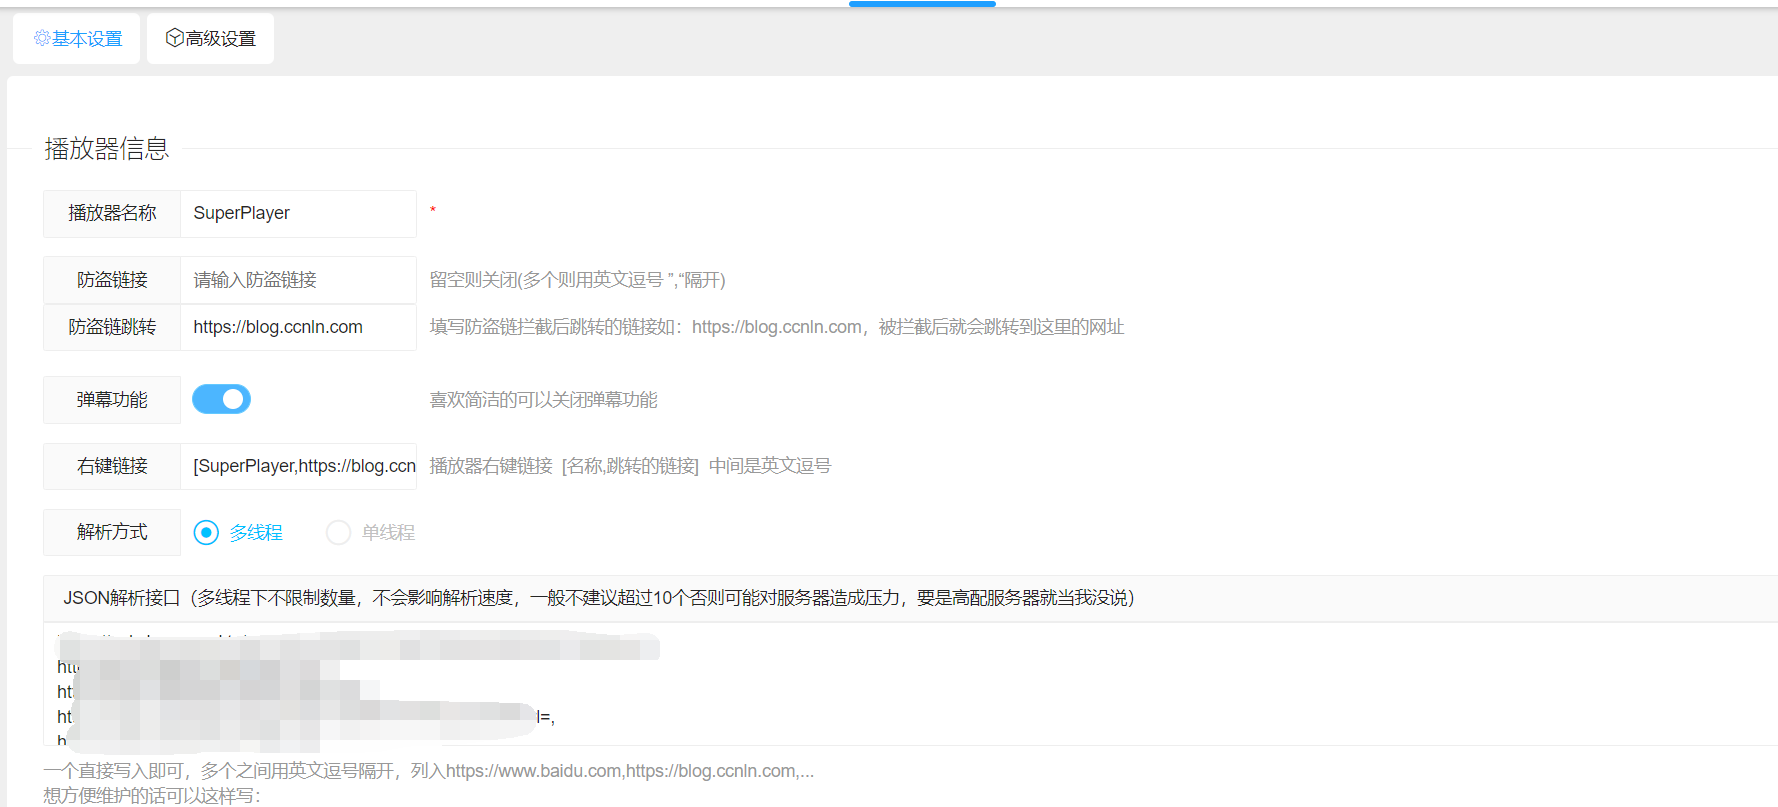Image resolution: width=1778 pixels, height=807 pixels.
Task: Click the cube icon on 高级设置 tab
Action: [174, 38]
